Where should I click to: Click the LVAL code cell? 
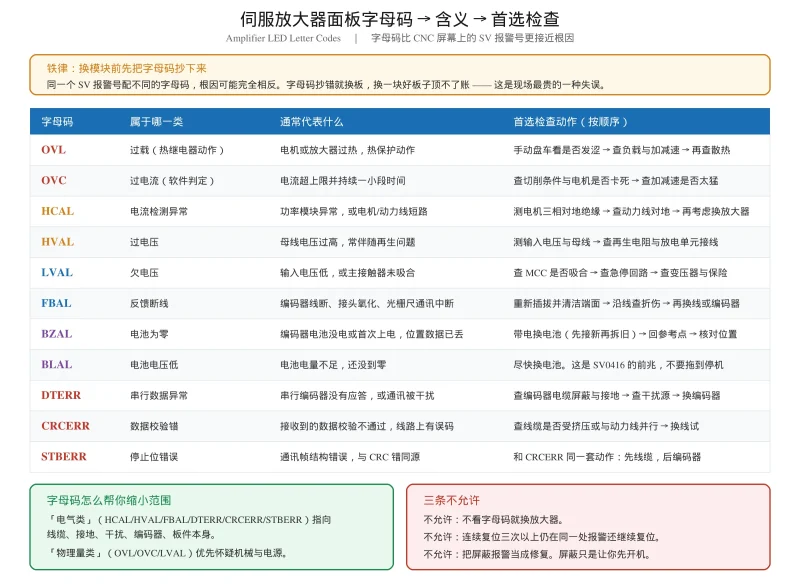point(57,272)
